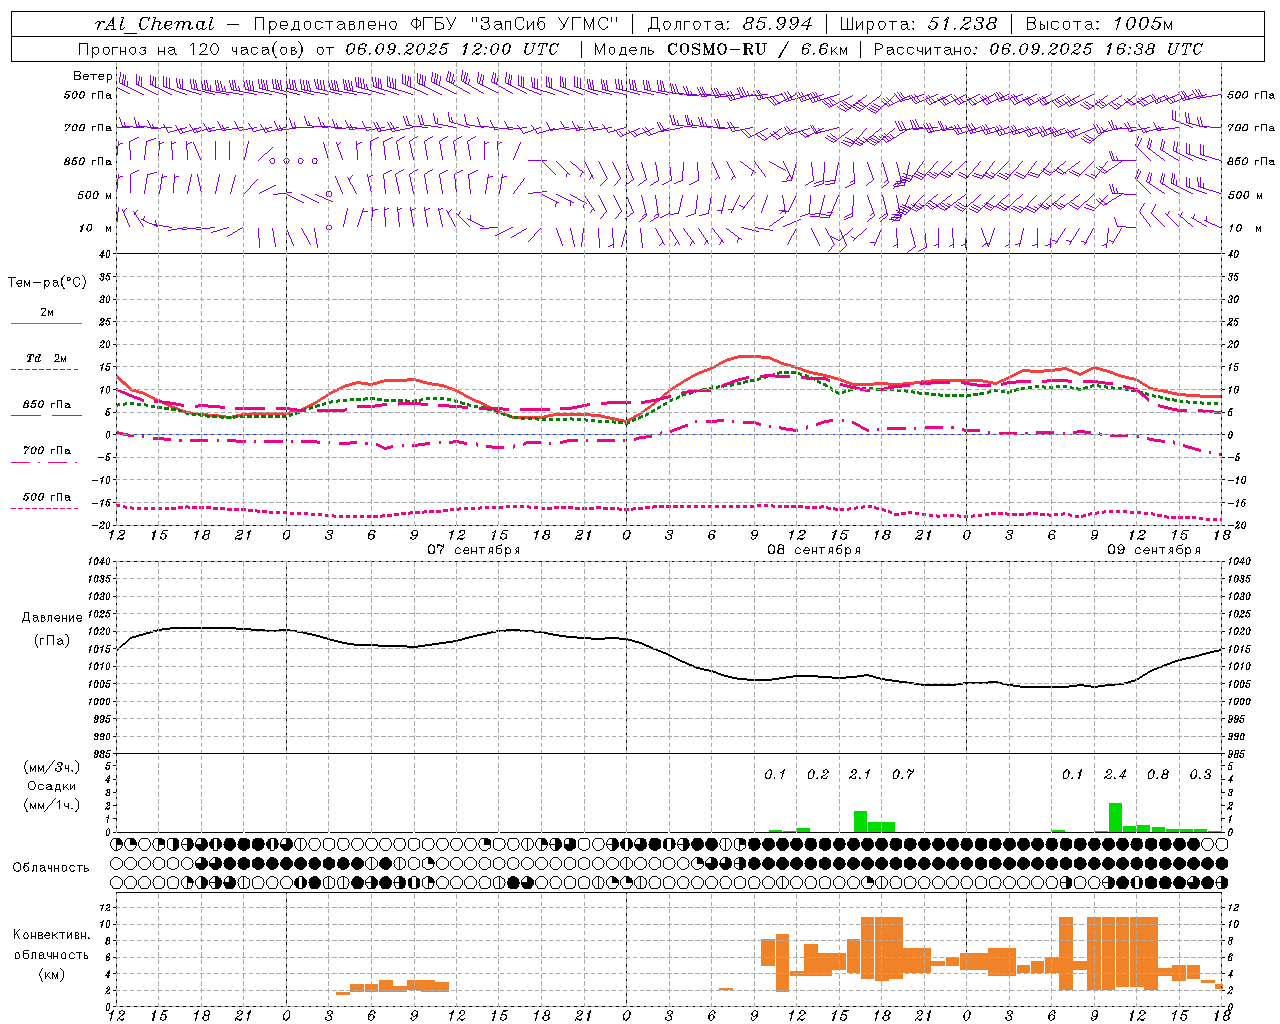Click the 0.3 precipitation total value

[1200, 774]
